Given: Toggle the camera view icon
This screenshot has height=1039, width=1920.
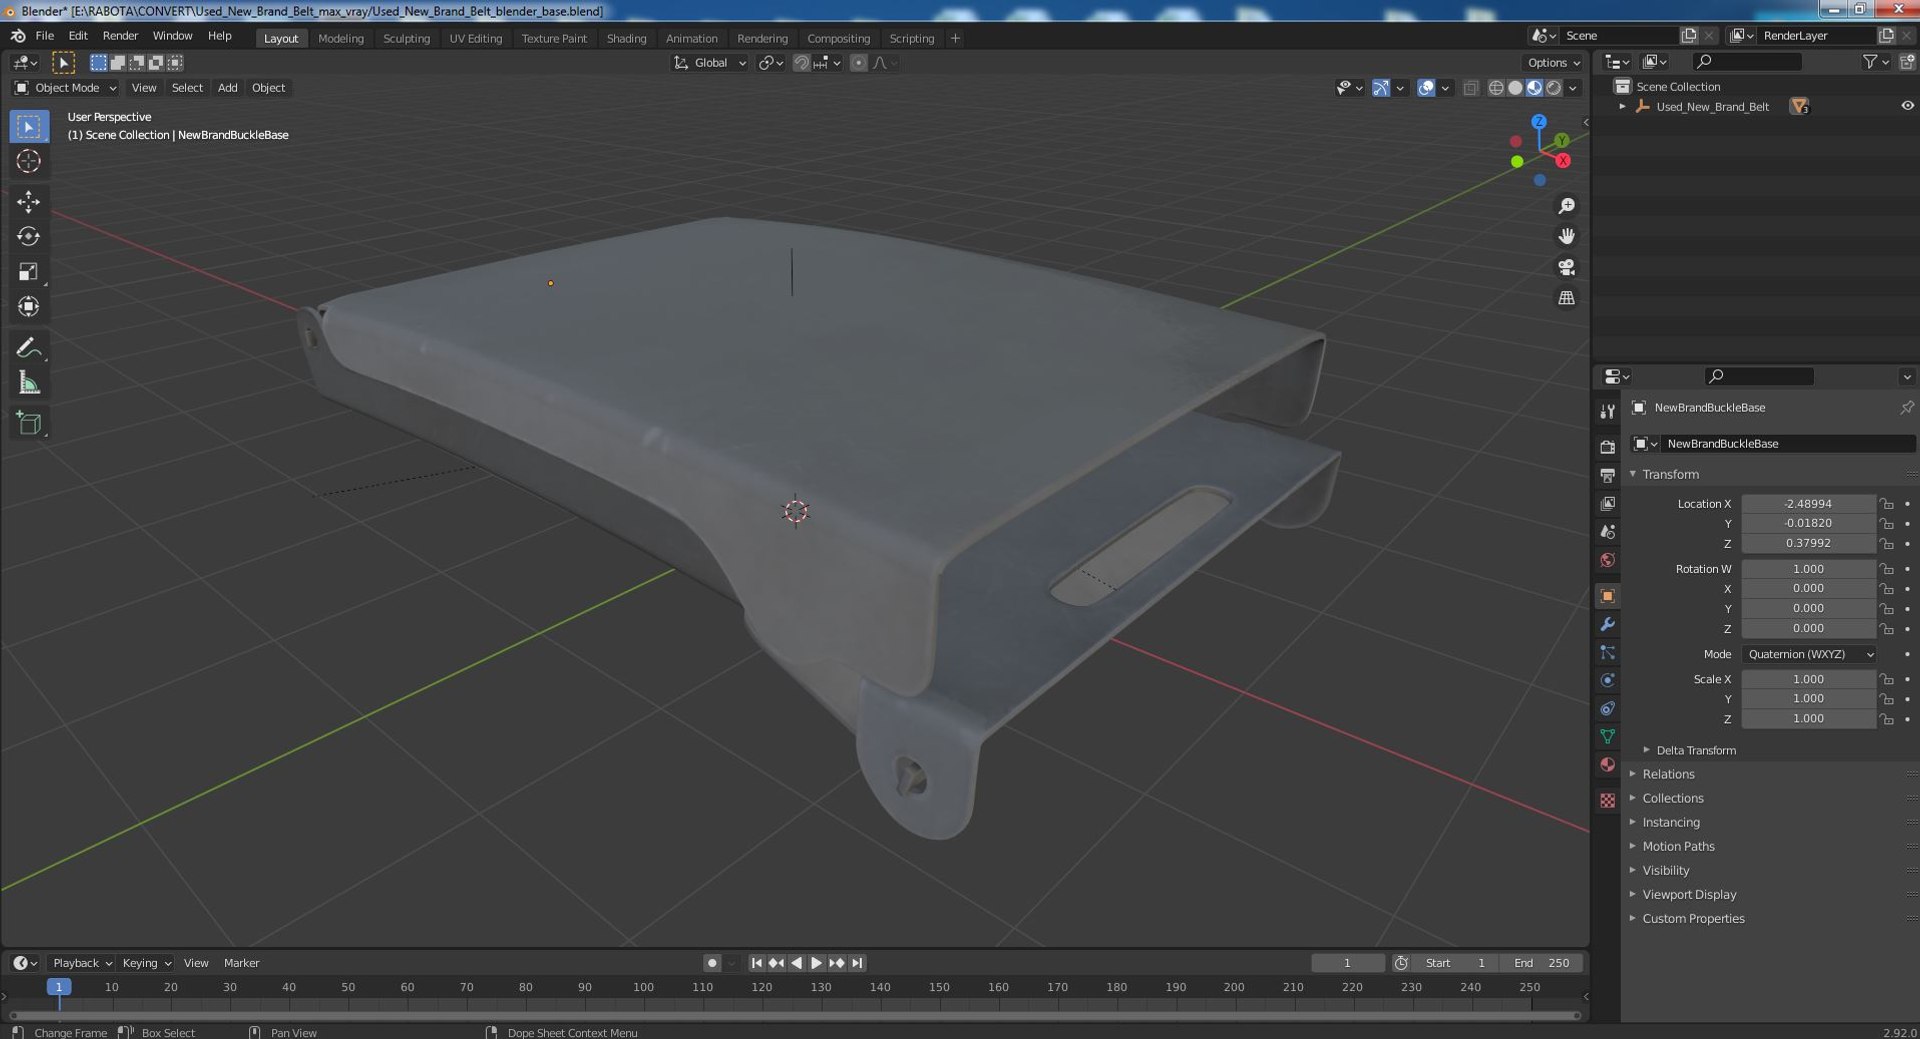Looking at the screenshot, I should pyautogui.click(x=1566, y=267).
